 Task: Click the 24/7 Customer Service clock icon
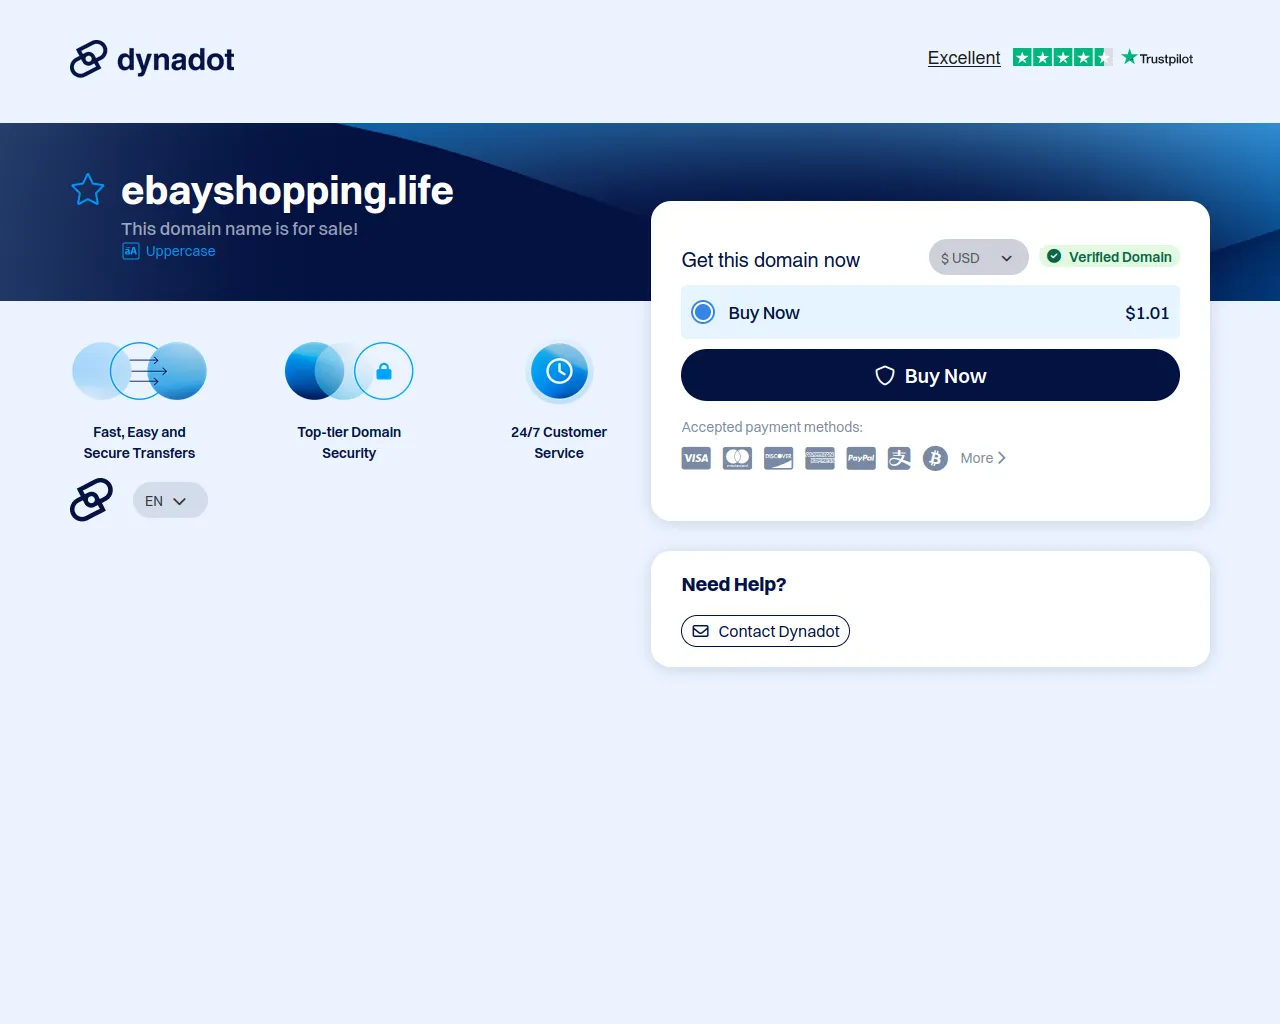click(559, 371)
